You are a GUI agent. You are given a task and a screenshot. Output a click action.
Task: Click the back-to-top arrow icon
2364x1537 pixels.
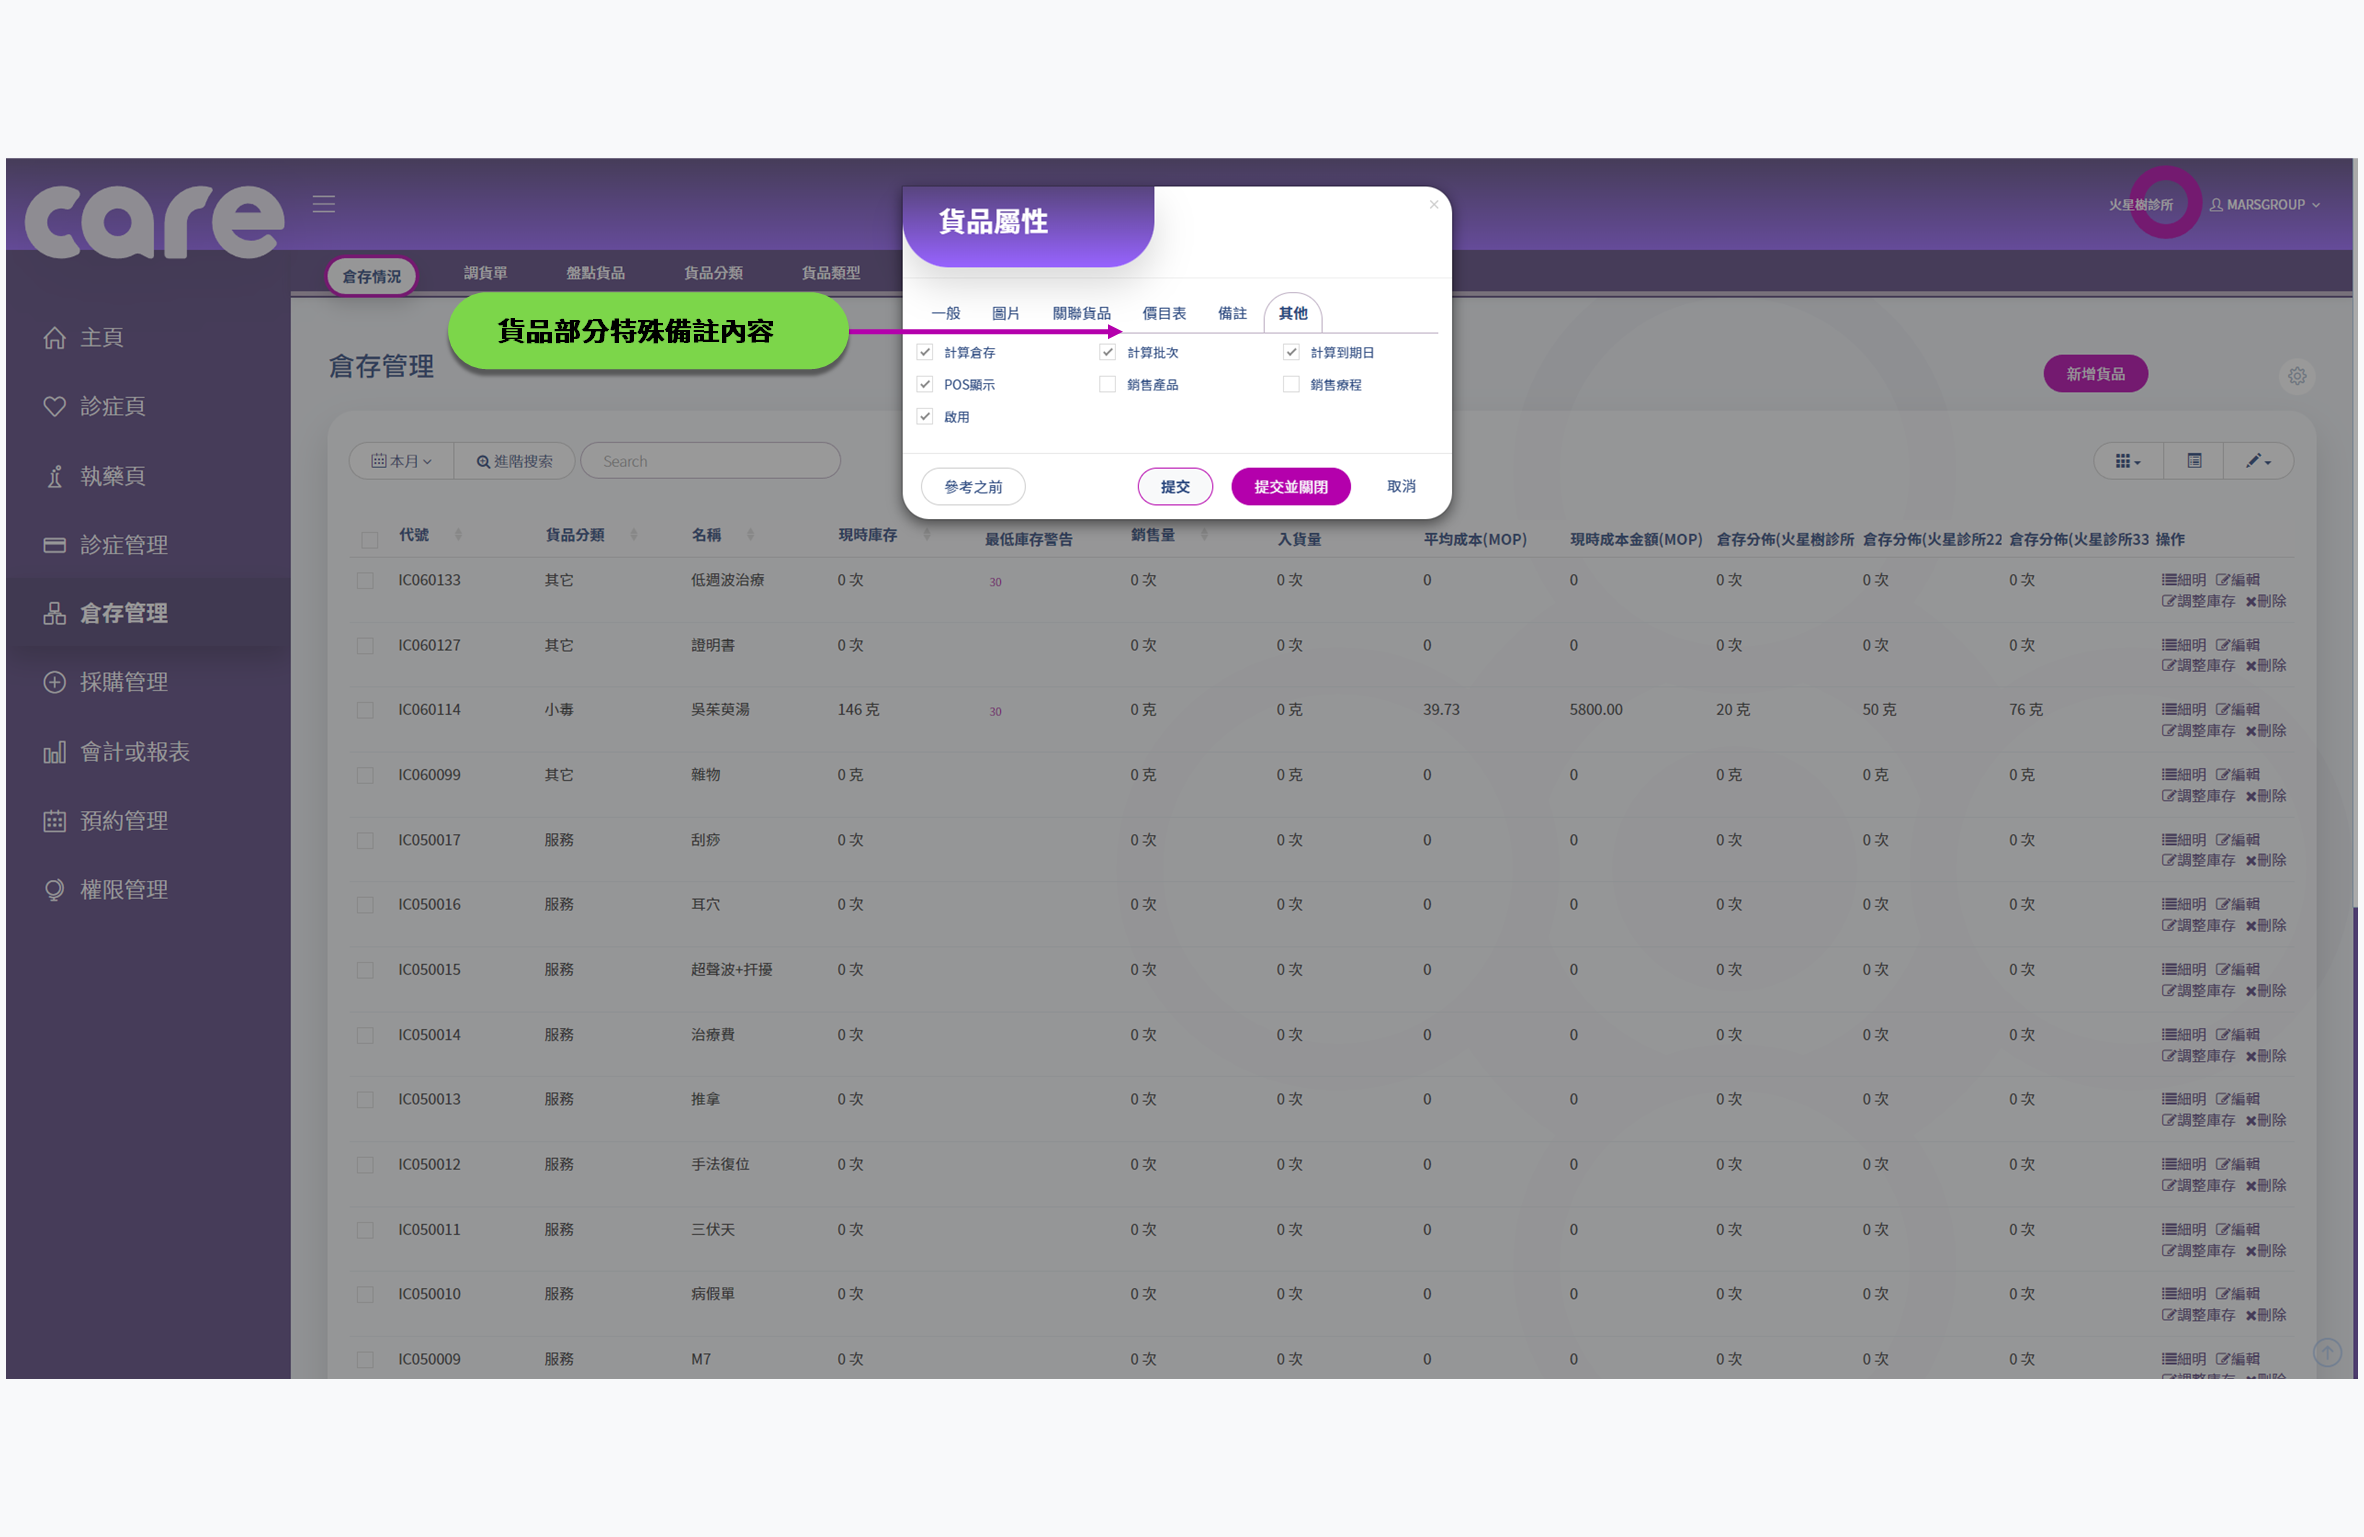(x=2327, y=1352)
